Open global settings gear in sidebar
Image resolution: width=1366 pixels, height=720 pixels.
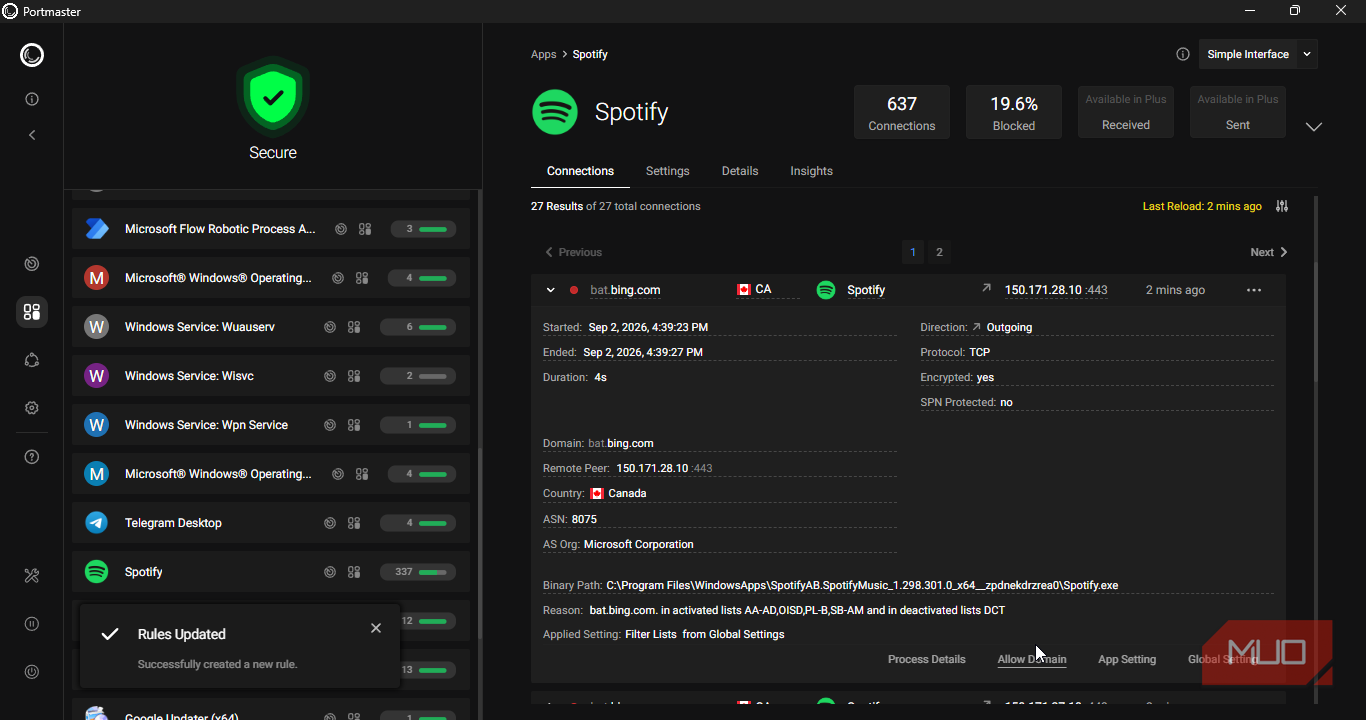click(x=32, y=408)
